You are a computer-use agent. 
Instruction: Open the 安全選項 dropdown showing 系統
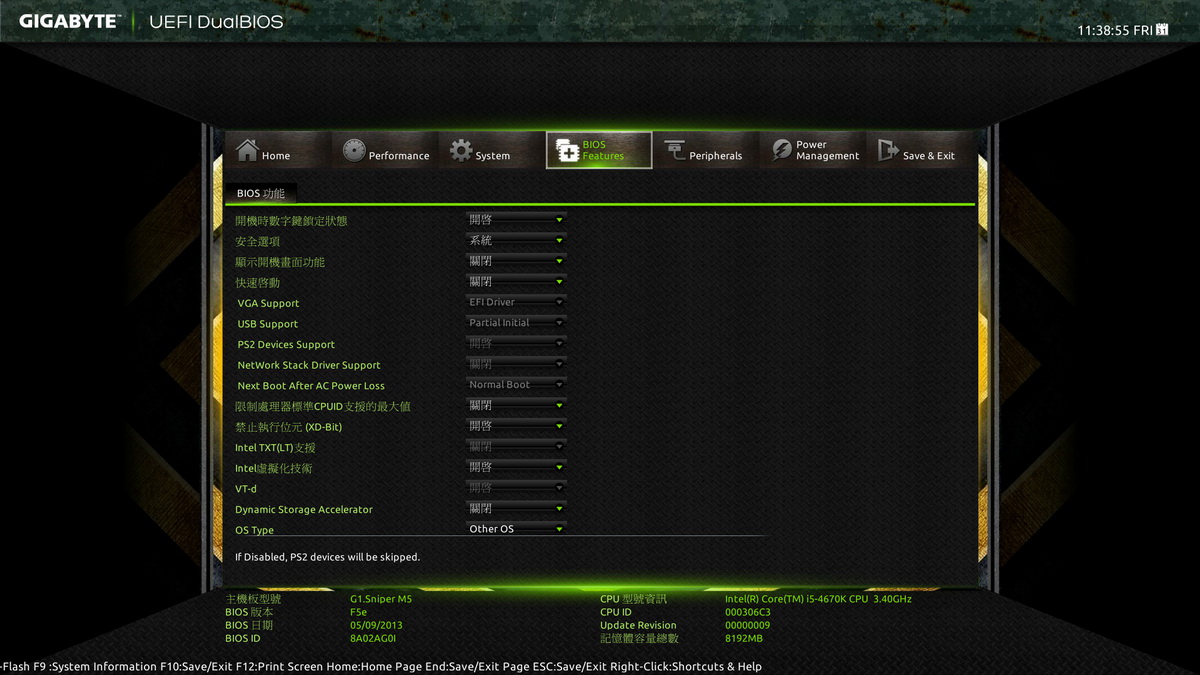coord(516,241)
